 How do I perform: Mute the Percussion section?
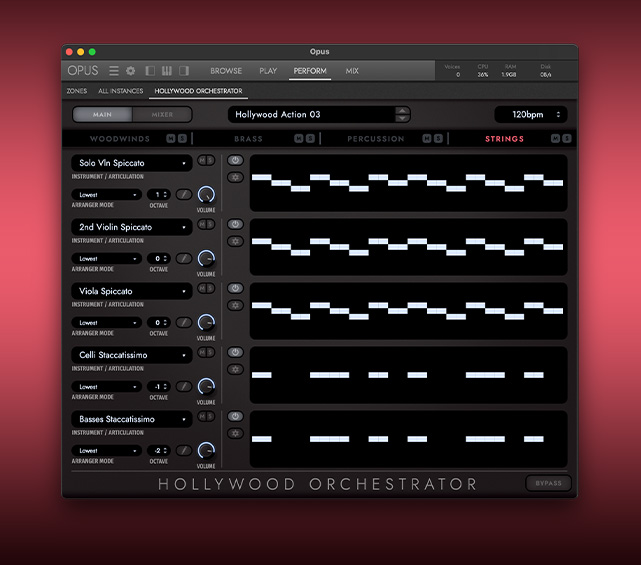click(427, 139)
